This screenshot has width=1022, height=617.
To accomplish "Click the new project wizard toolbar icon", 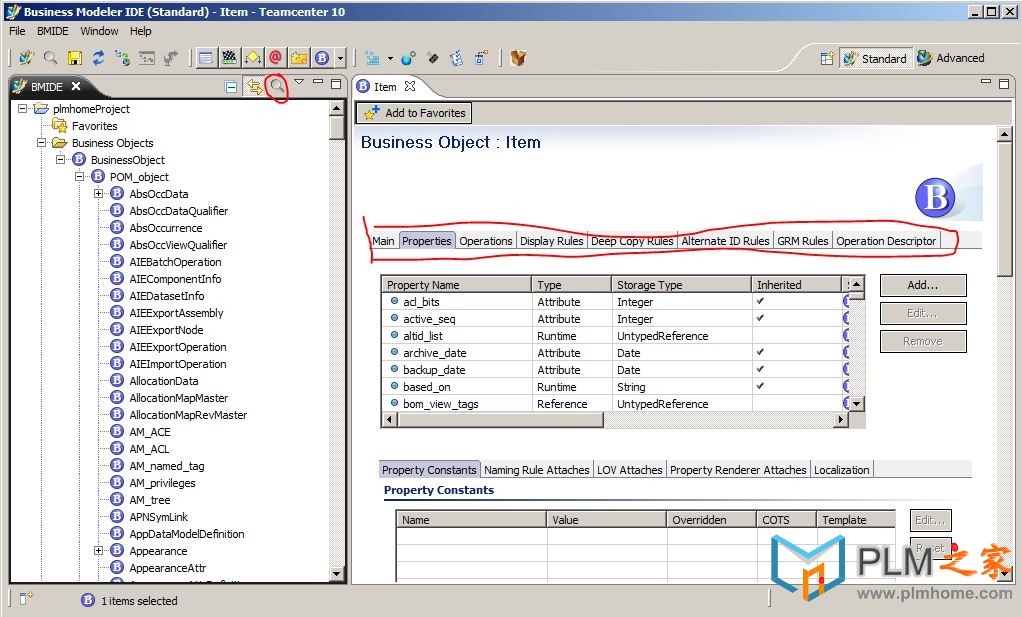I will coord(26,58).
